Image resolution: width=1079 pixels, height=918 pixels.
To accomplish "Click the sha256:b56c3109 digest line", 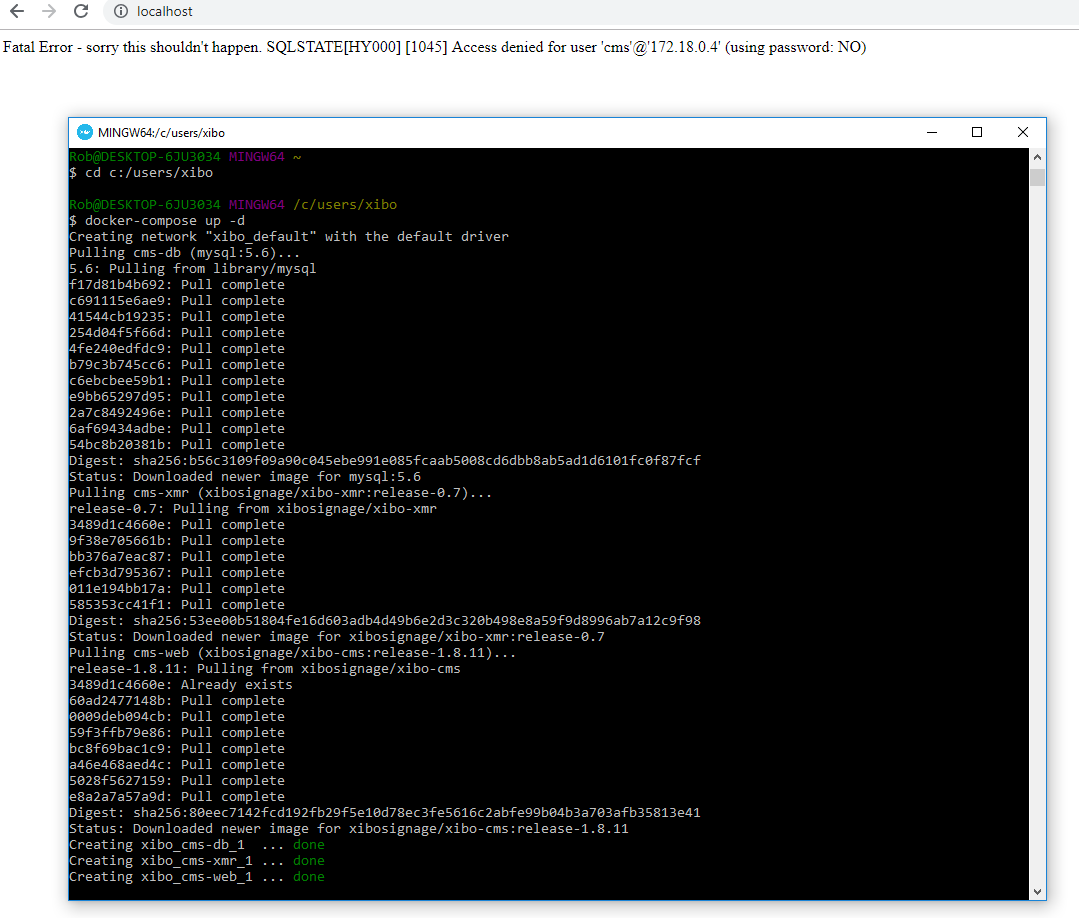I will pos(385,460).
